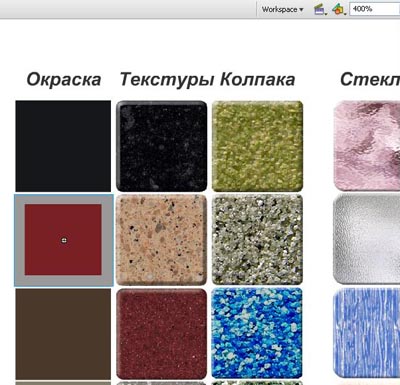The image size is (400, 385).
Task: Click the Edit Scene clapperboard icon
Action: [320, 9]
